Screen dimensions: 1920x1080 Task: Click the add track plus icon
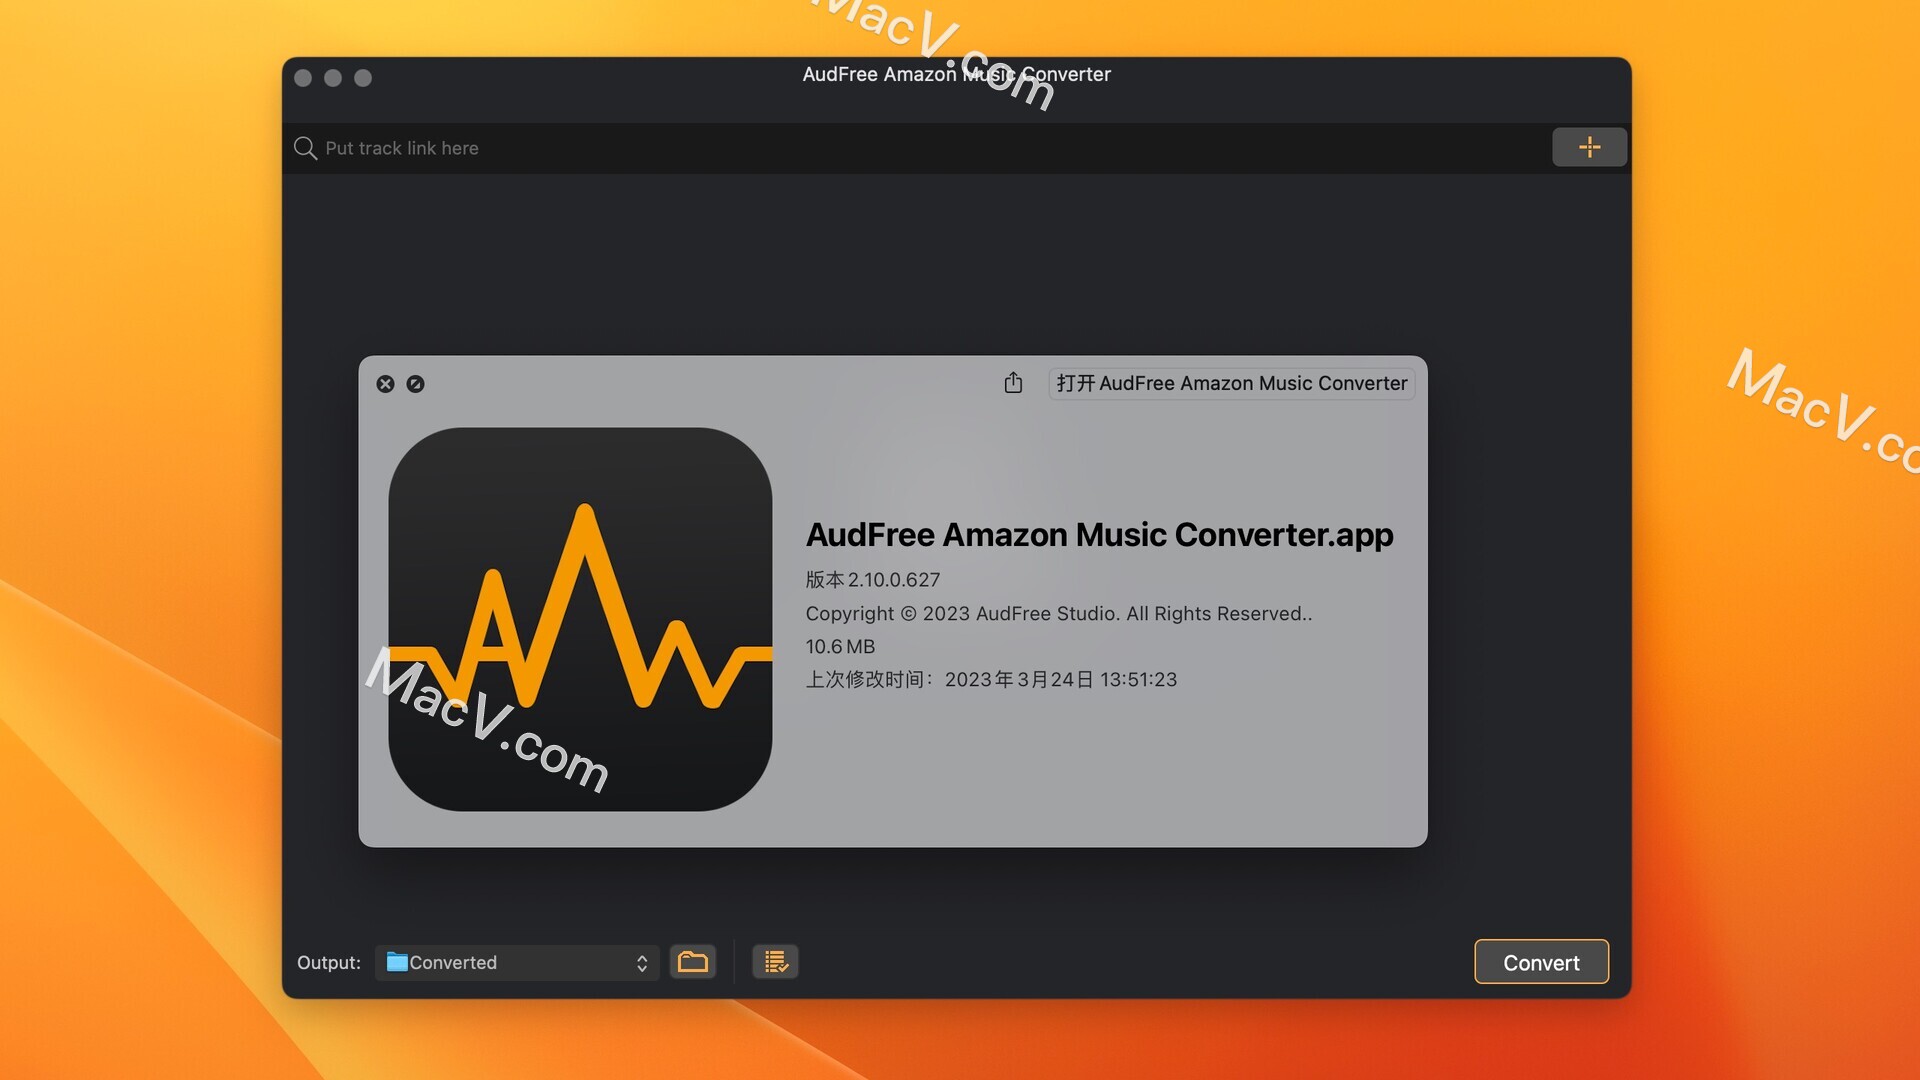tap(1590, 148)
